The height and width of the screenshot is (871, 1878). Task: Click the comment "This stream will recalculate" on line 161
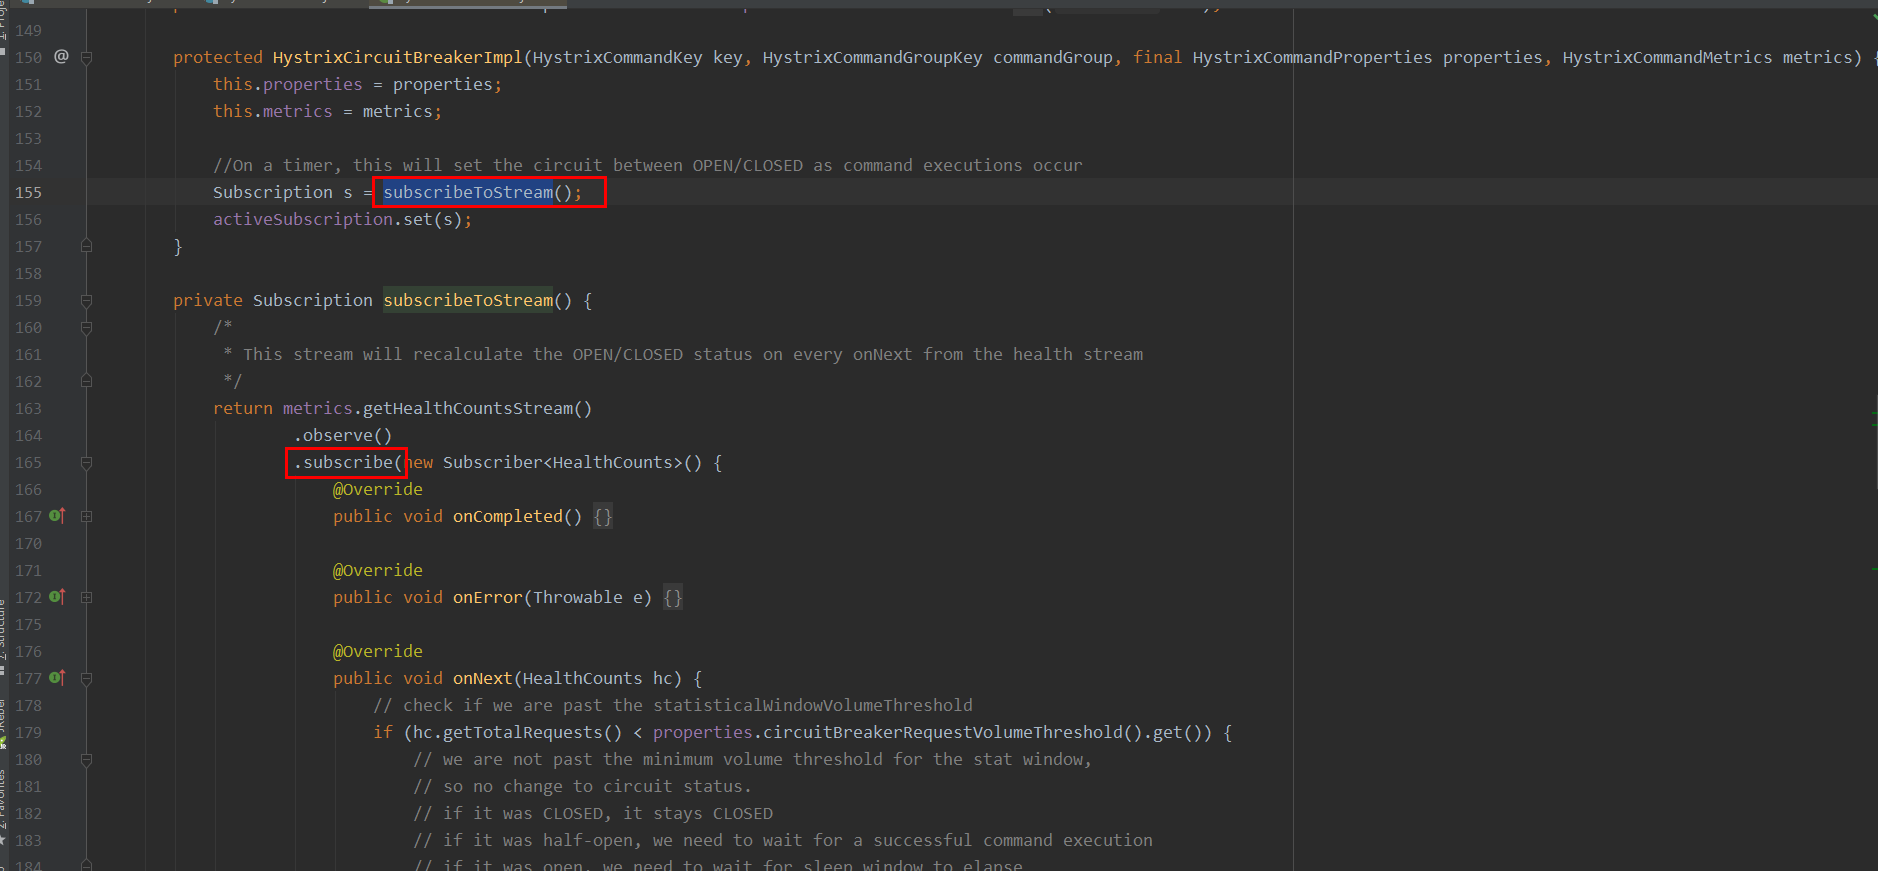(682, 354)
